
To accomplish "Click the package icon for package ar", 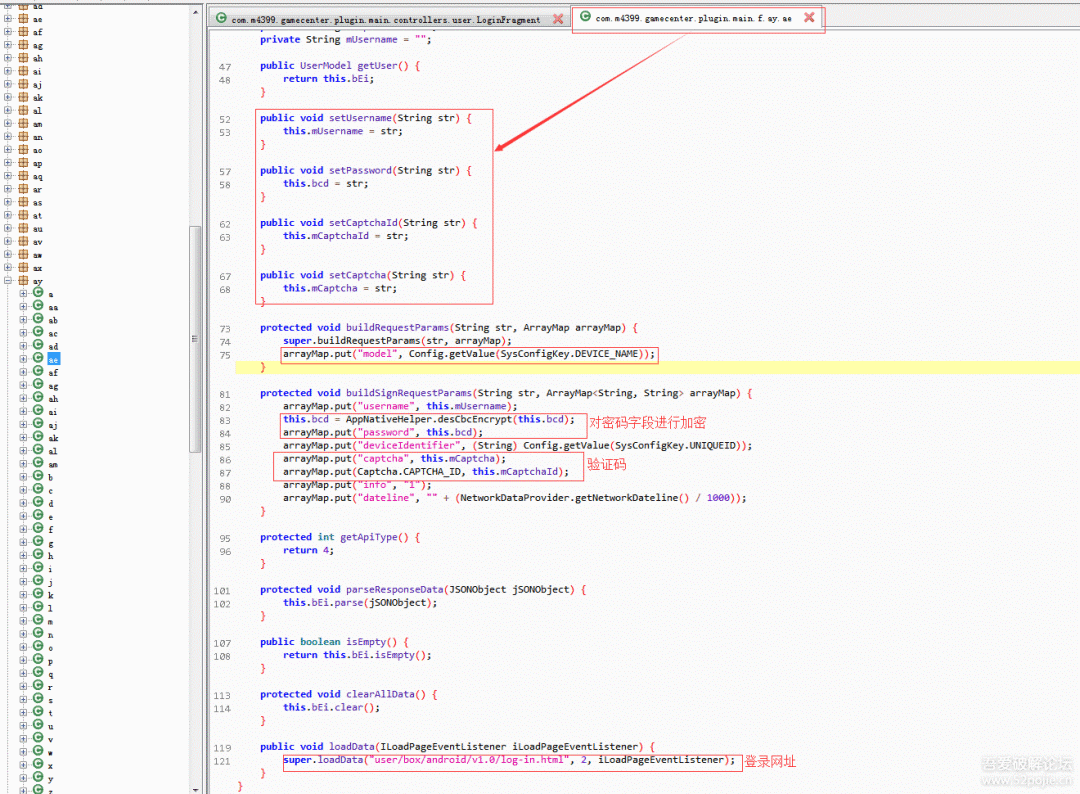I will (23, 189).
